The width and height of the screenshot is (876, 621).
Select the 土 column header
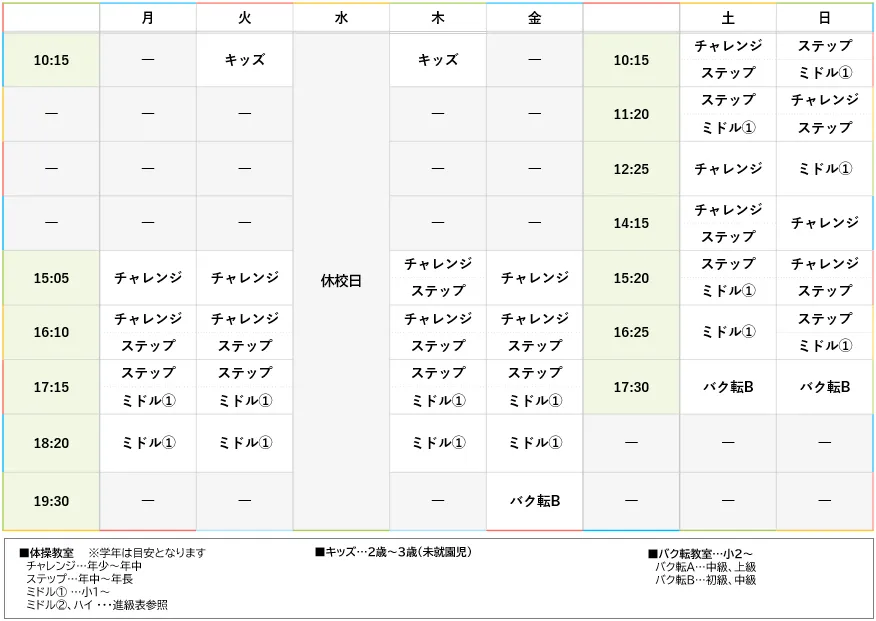[728, 17]
